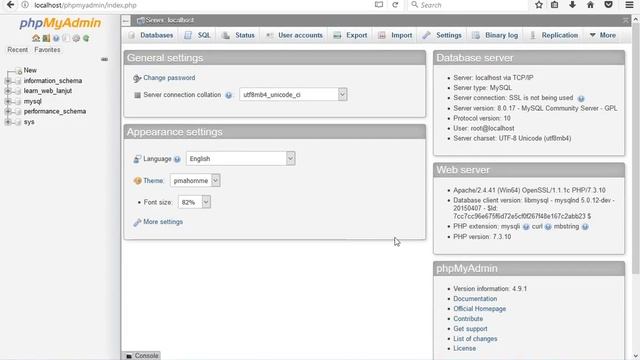Viewport: 640px width, 360px height.
Task: Open Language dropdown showing English
Action: [240, 159]
